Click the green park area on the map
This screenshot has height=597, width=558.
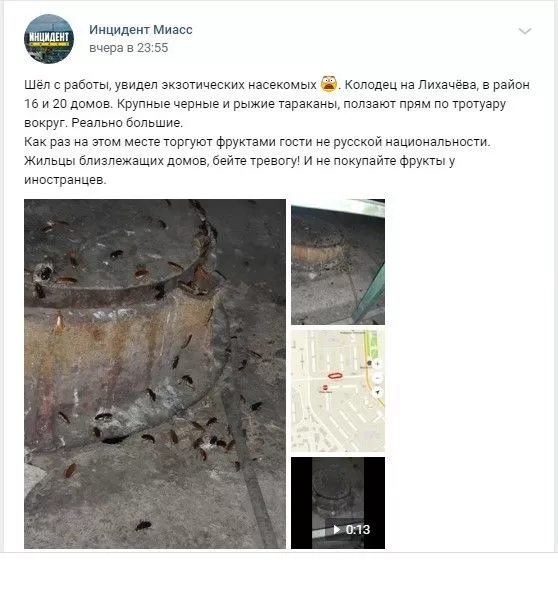click(x=374, y=345)
